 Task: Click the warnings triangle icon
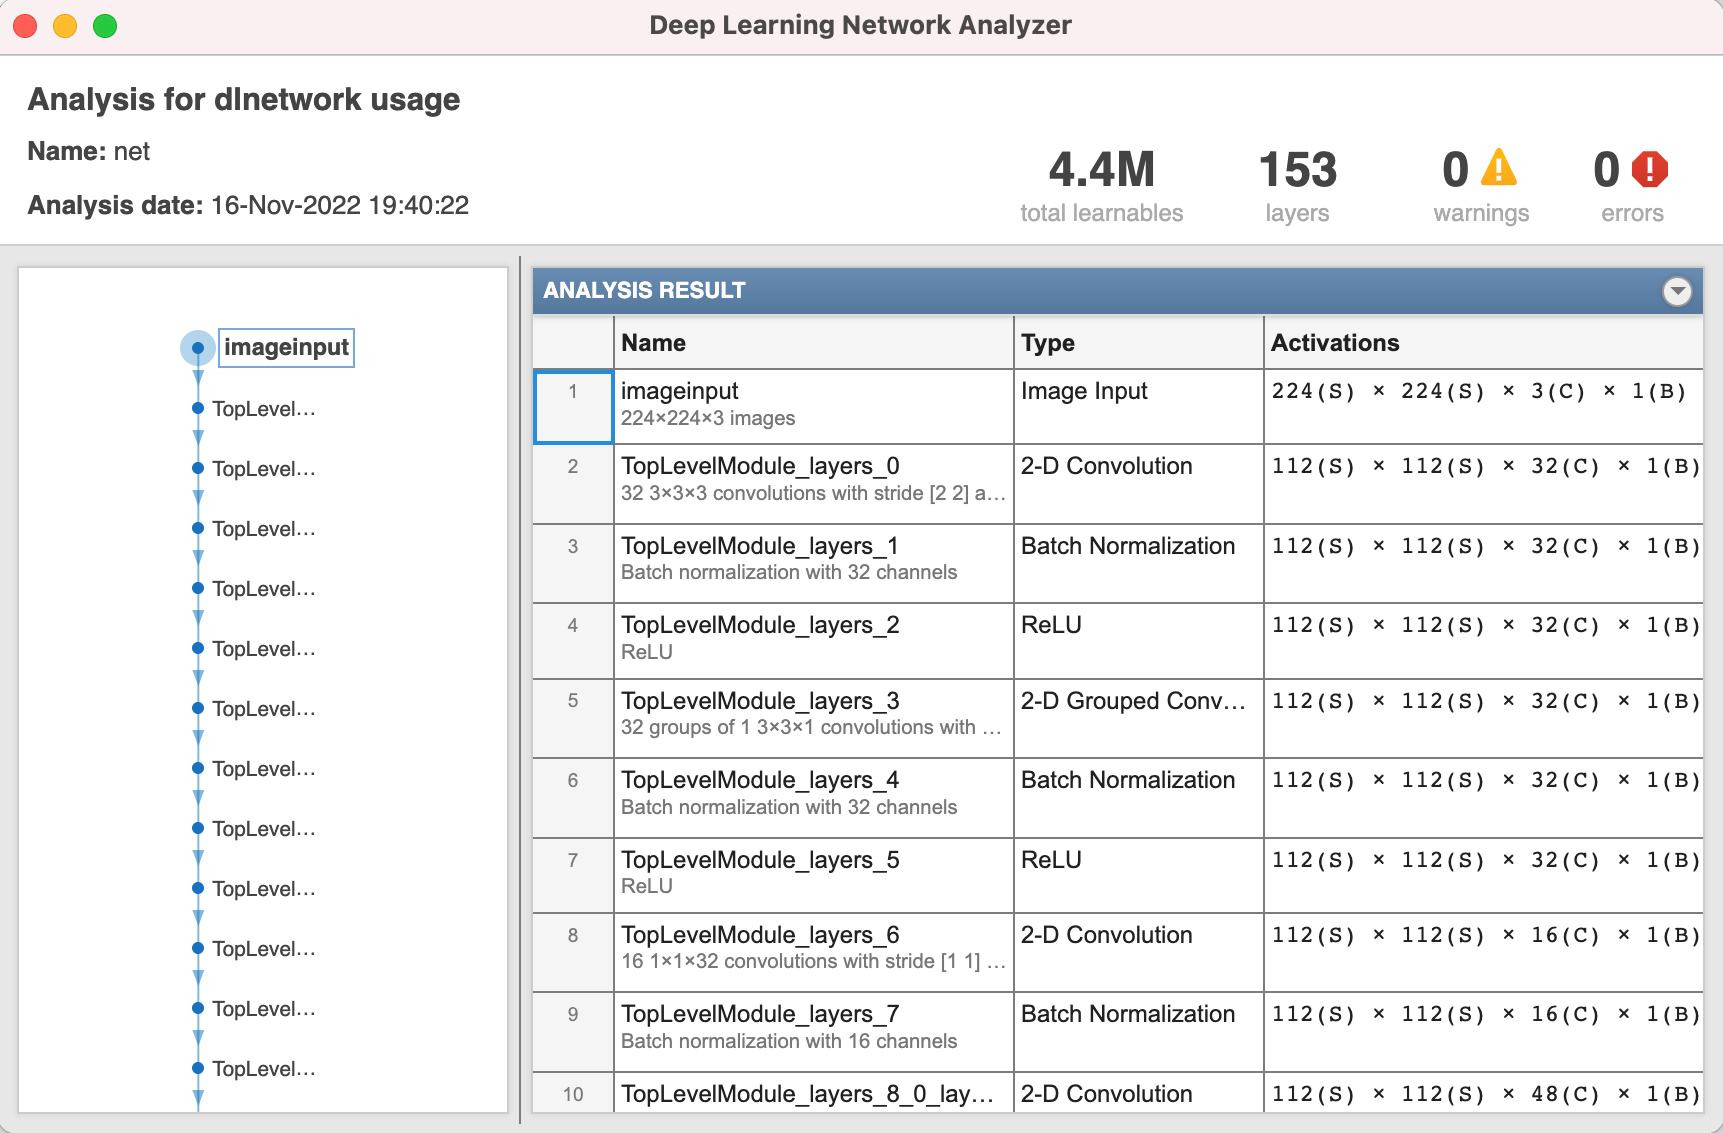[x=1498, y=168]
